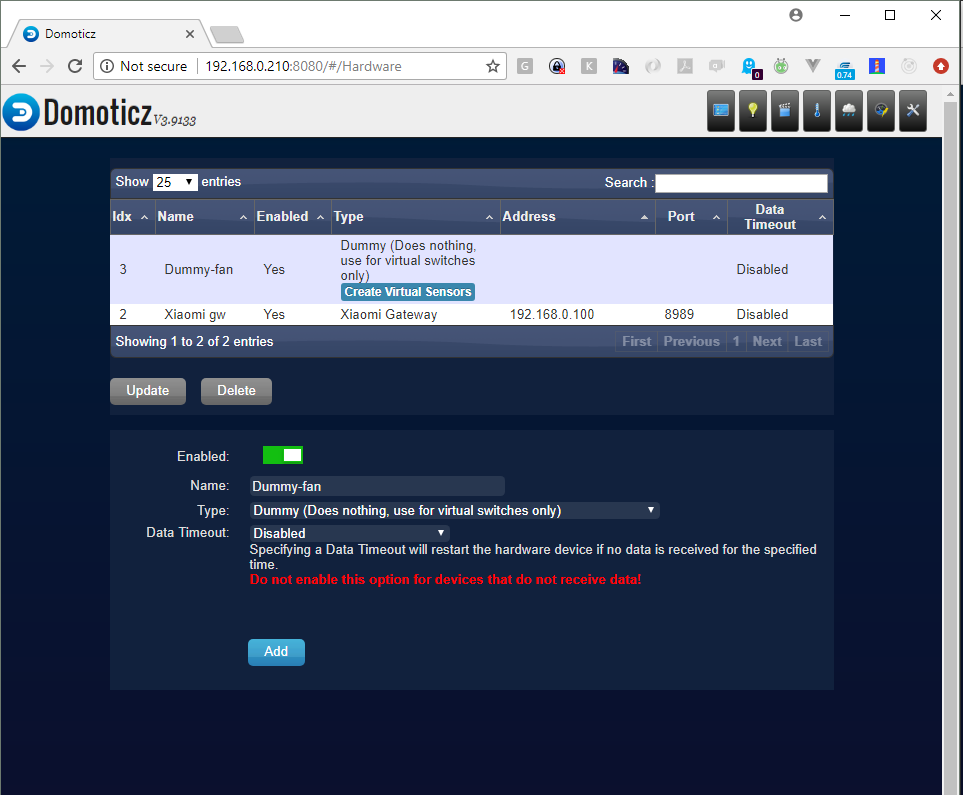The height and width of the screenshot is (795, 963).
Task: Click the green robot-face extension icon
Action: (781, 66)
